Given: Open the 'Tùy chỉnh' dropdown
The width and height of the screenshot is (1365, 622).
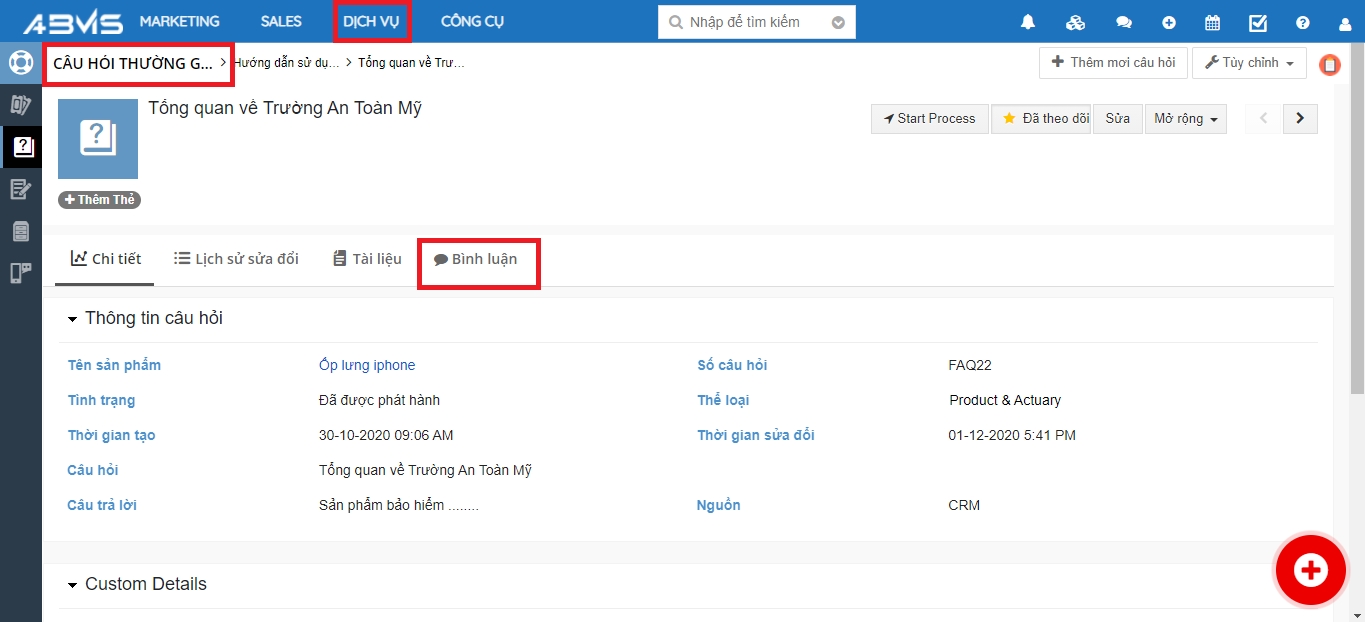Looking at the screenshot, I should 1249,63.
